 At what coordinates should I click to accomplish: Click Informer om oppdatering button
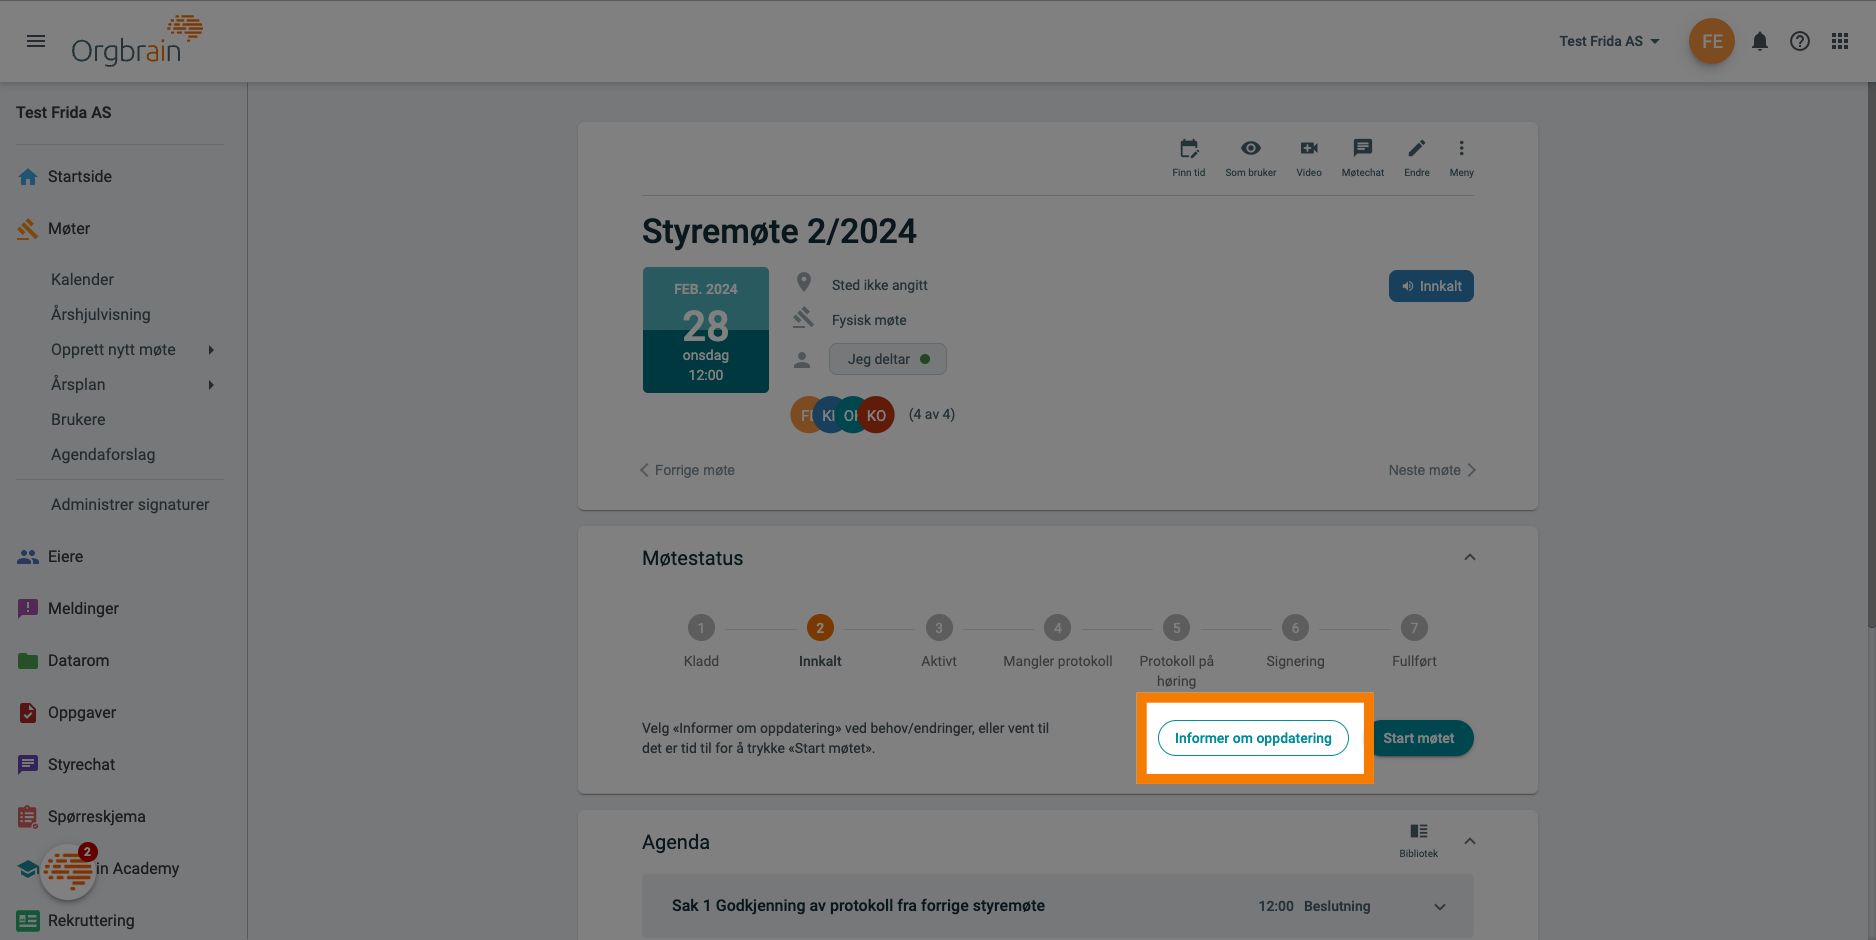click(1253, 738)
